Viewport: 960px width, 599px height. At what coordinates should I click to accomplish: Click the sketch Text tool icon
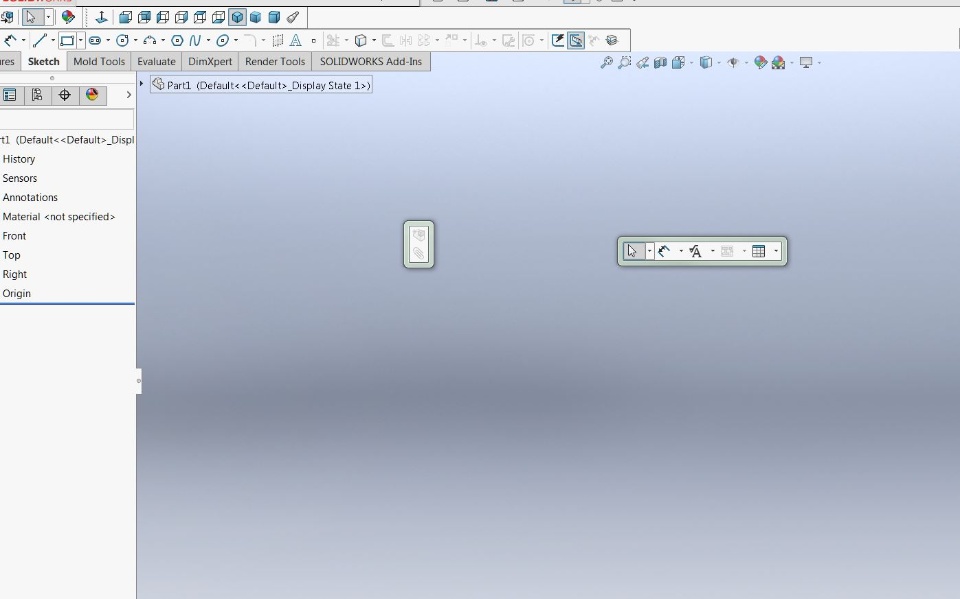295,40
